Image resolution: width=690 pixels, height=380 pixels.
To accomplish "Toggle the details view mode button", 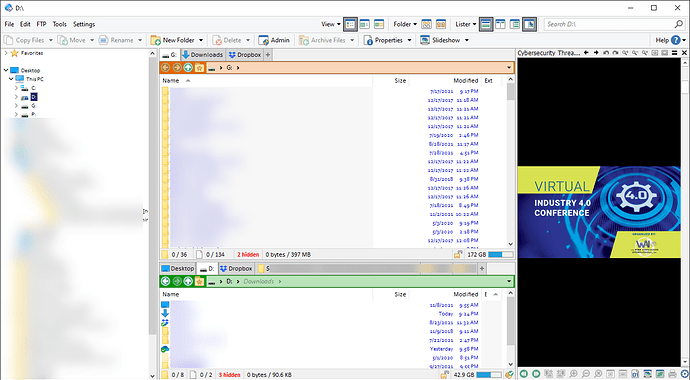I will (350, 24).
